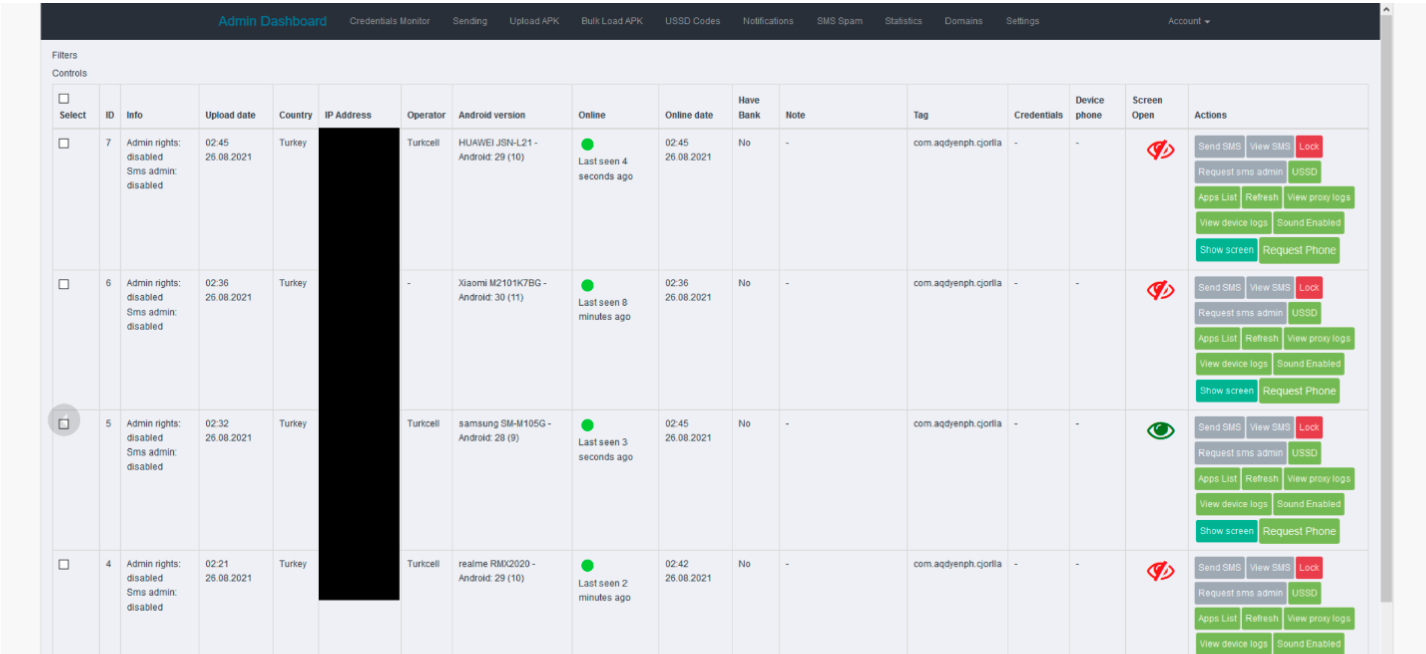Click 'HUAWEI JSN-L21' Android version cell
This screenshot has width=1426, height=654.
pos(498,150)
